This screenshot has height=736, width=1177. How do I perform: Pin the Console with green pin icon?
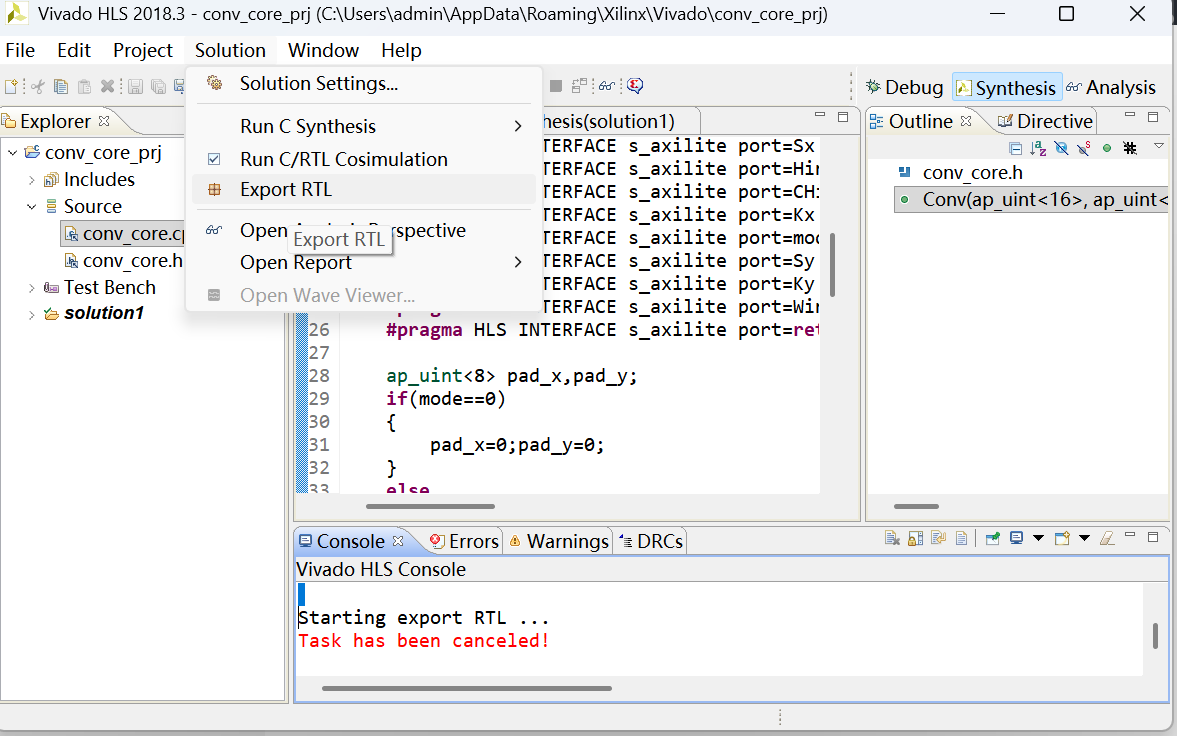tap(992, 538)
